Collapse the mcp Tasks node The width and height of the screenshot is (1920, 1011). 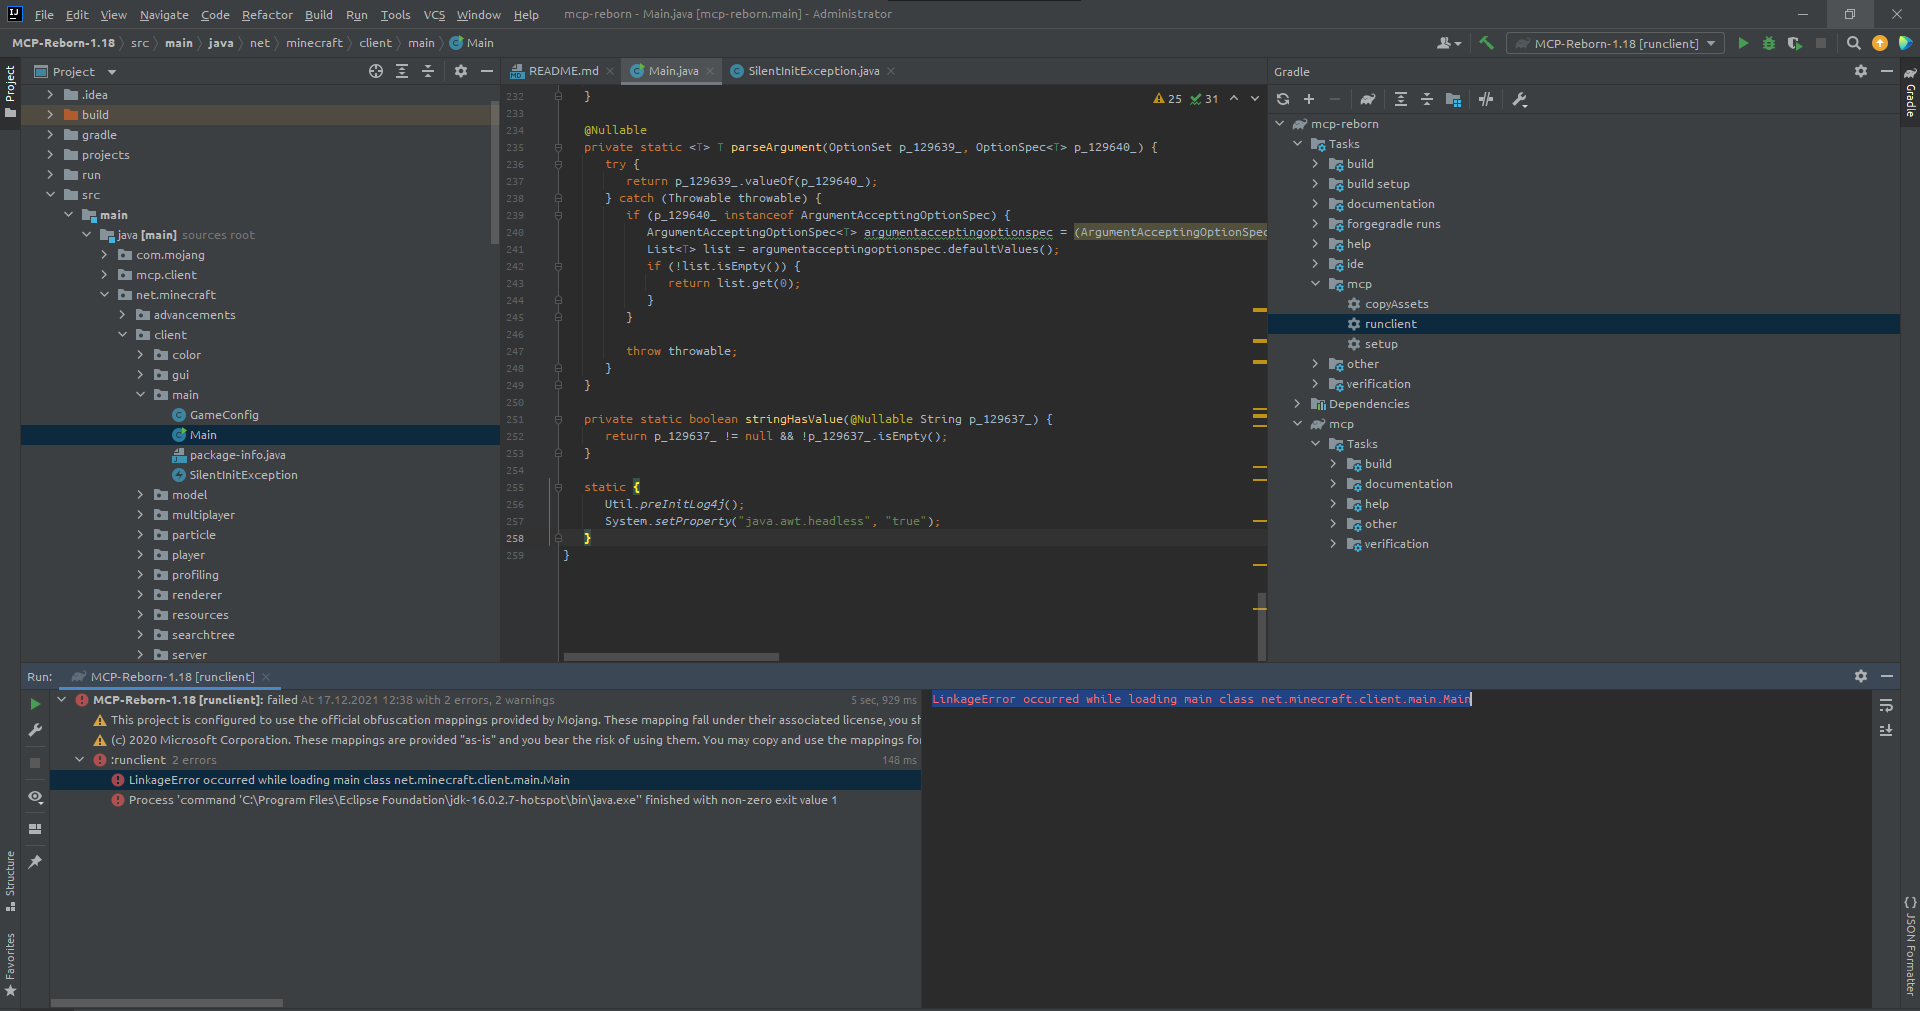(x=1316, y=443)
